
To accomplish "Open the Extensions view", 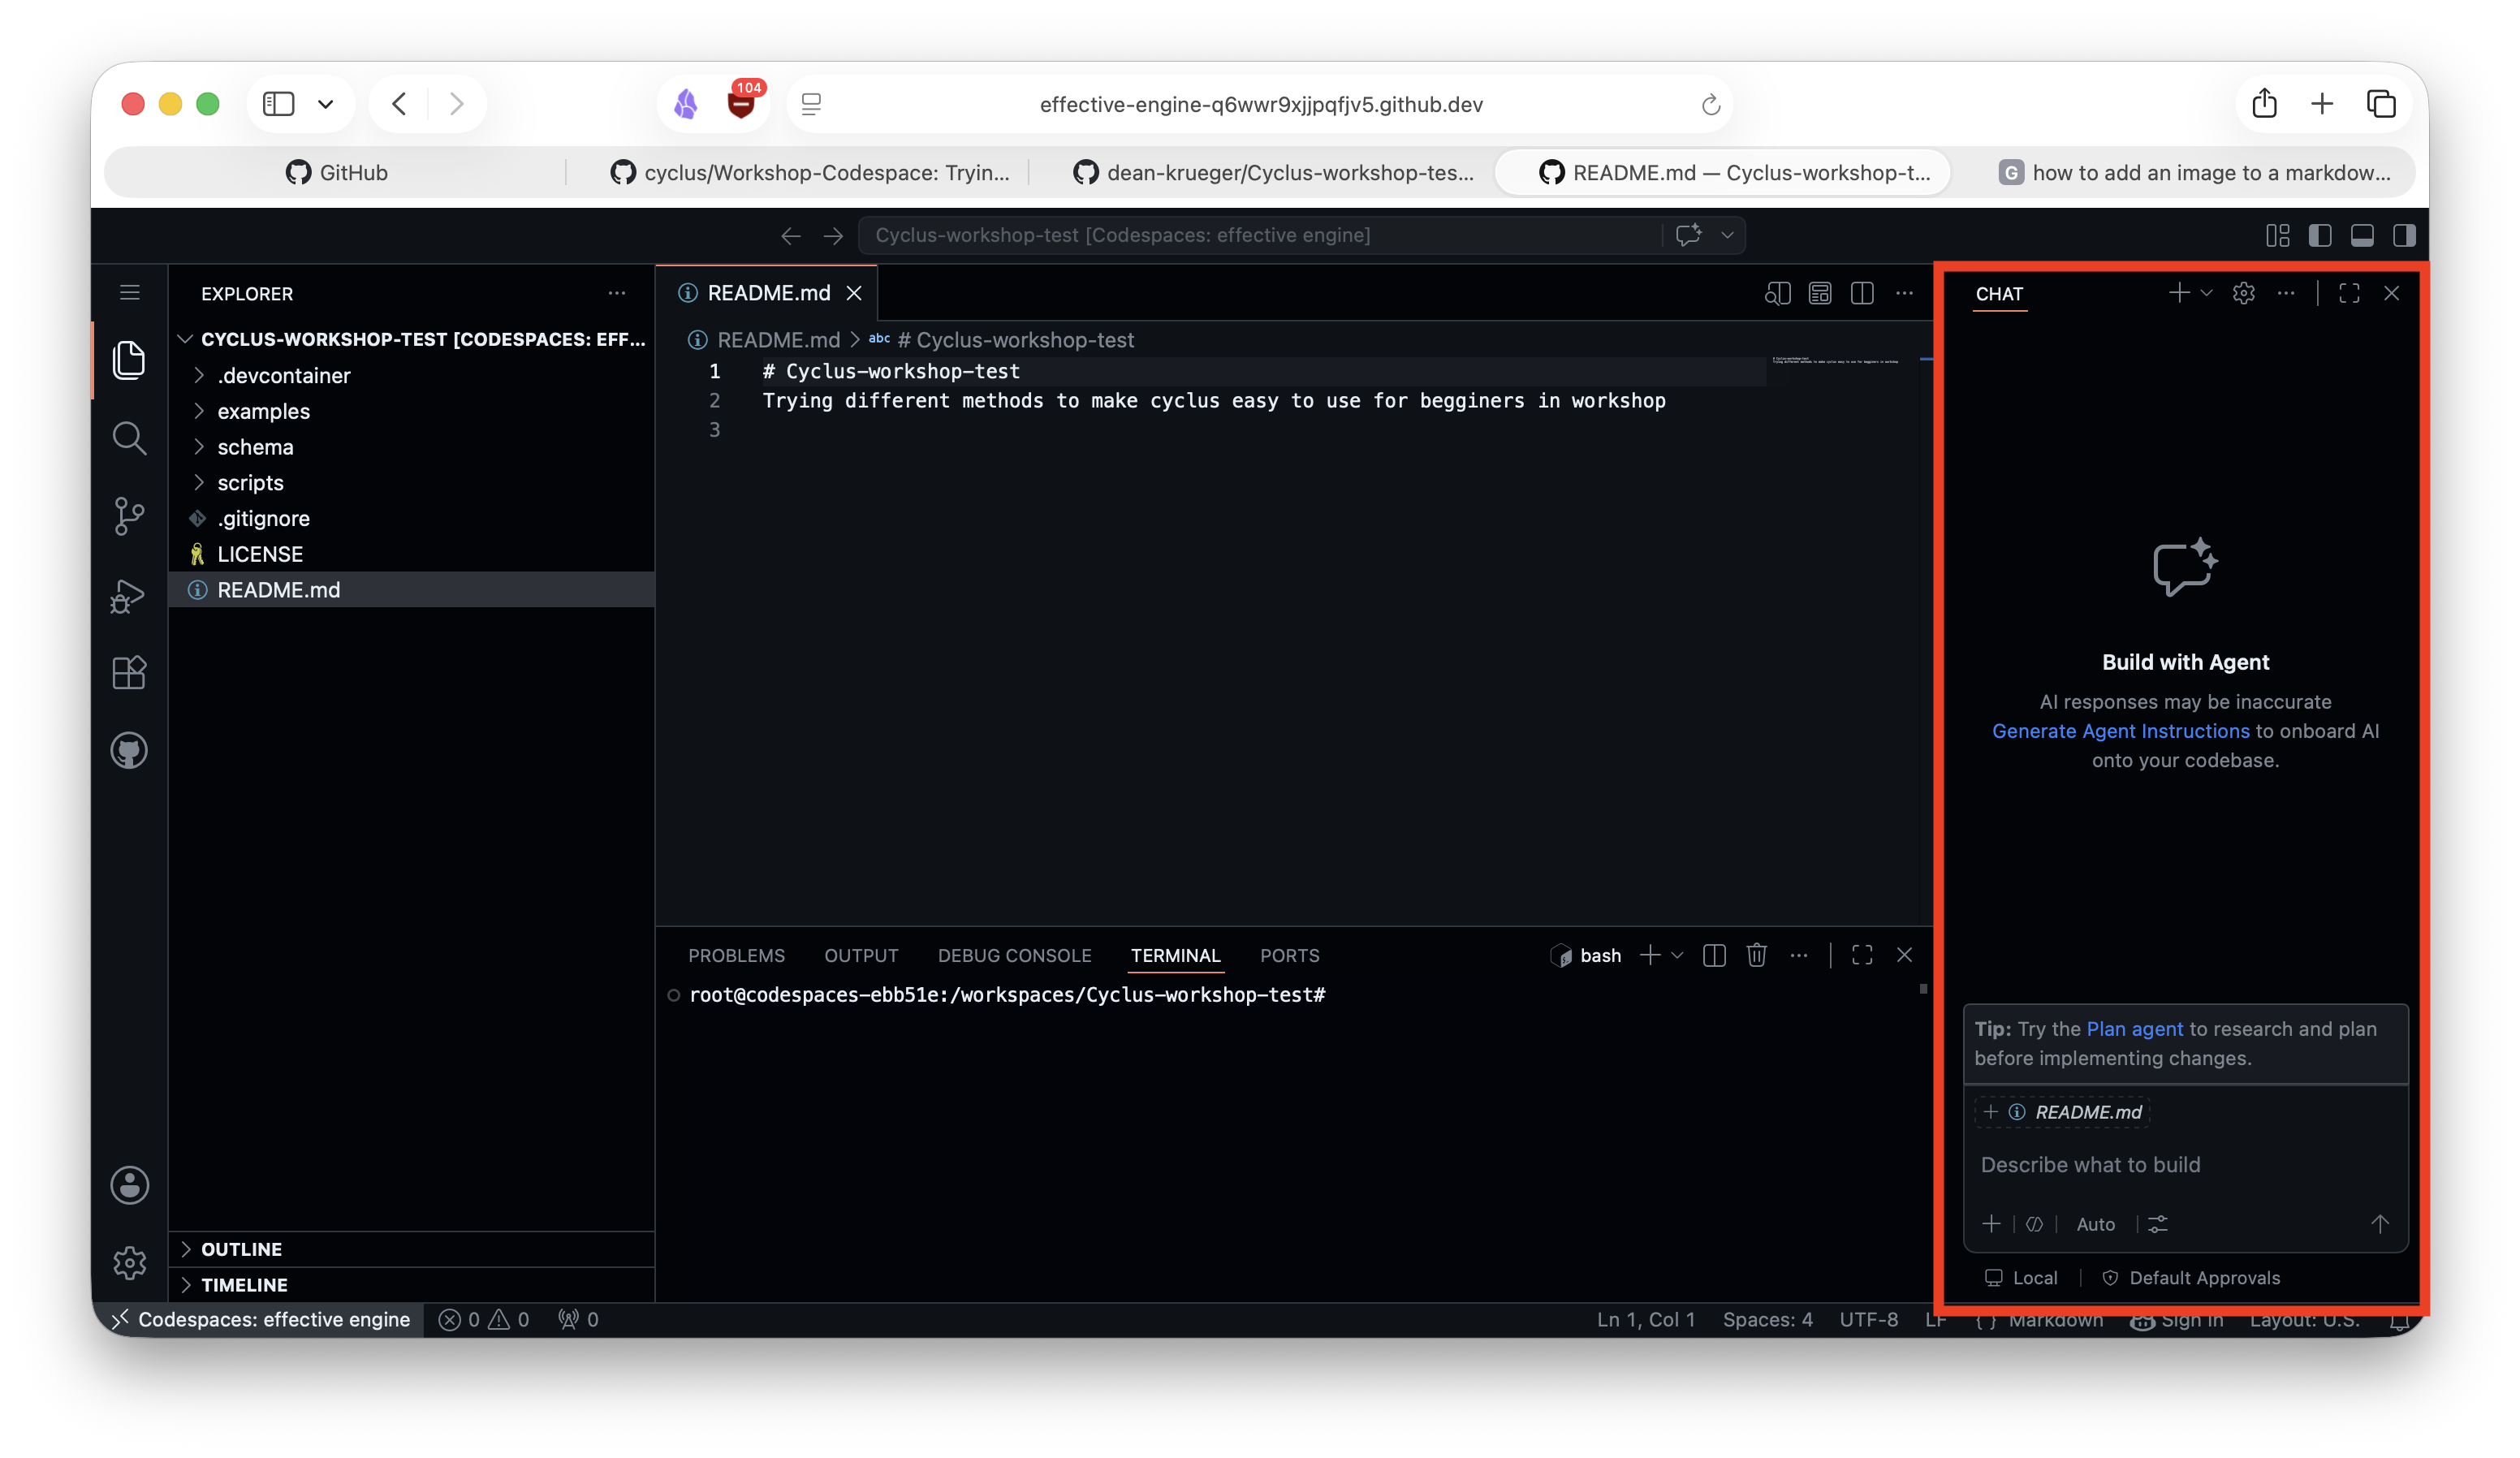I will coord(129,673).
